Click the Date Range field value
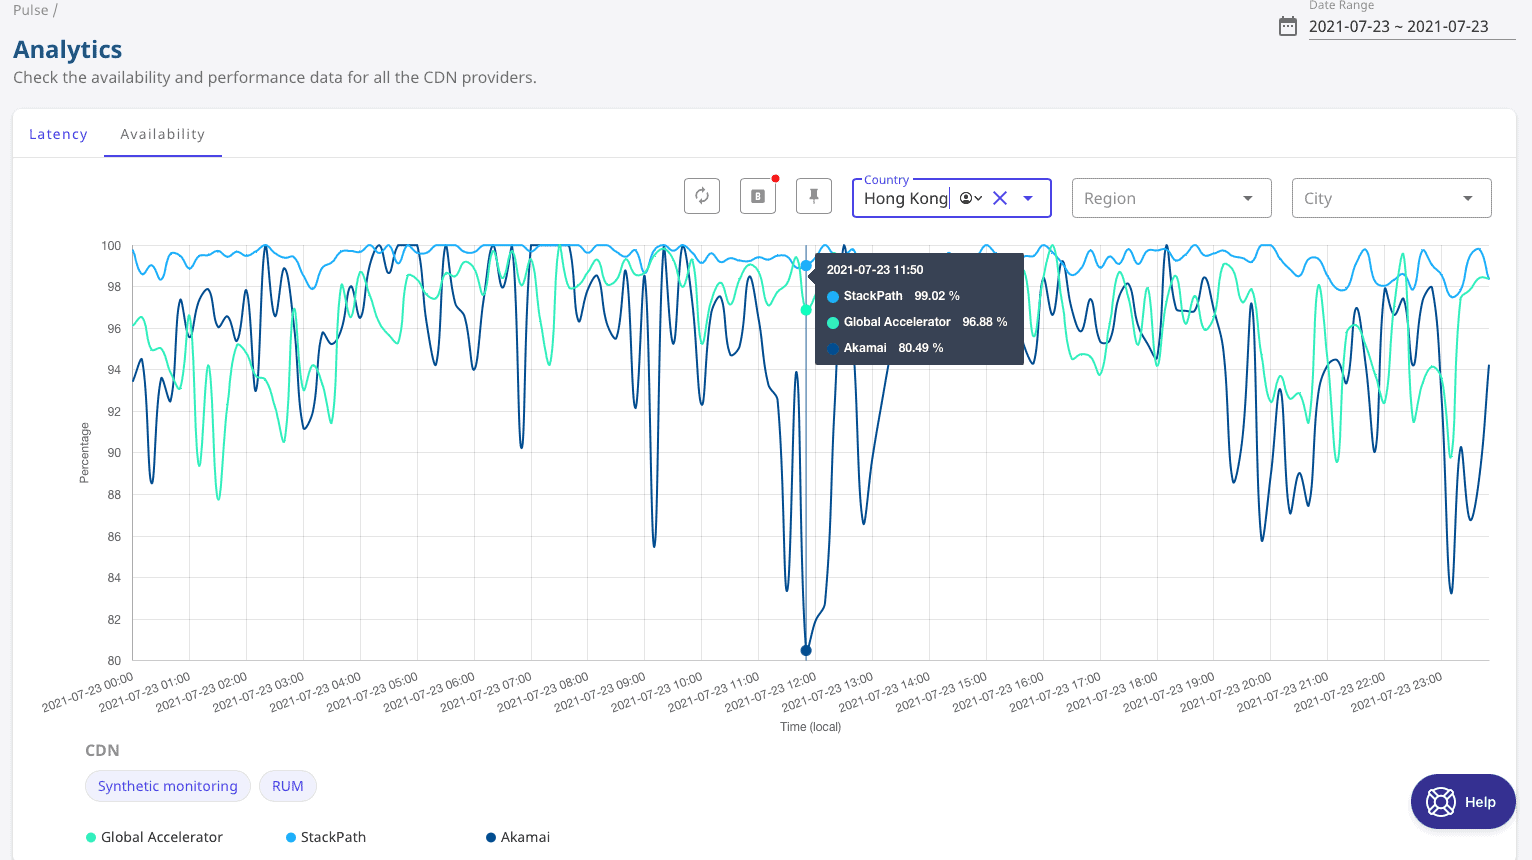The width and height of the screenshot is (1532, 860). coord(1398,27)
